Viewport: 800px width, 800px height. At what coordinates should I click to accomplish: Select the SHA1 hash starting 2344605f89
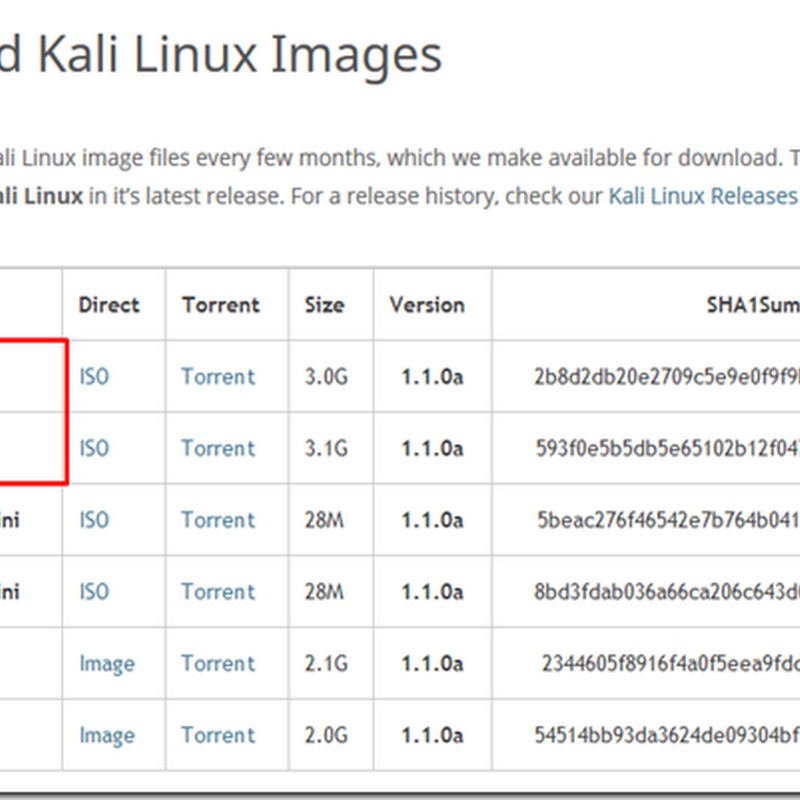coord(670,663)
